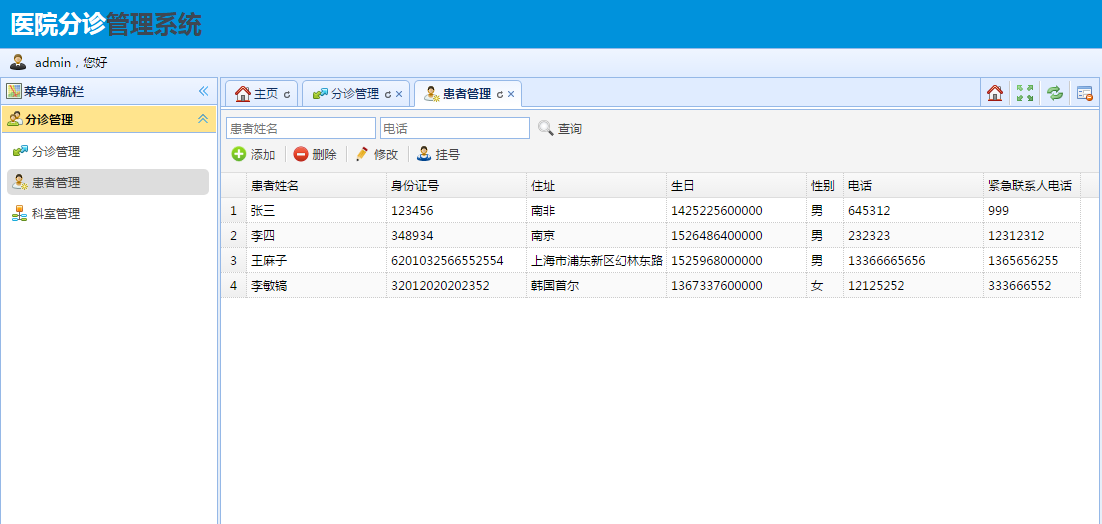Refresh the 主页 tab with its reload icon
The width and height of the screenshot is (1102, 524).
pos(287,94)
